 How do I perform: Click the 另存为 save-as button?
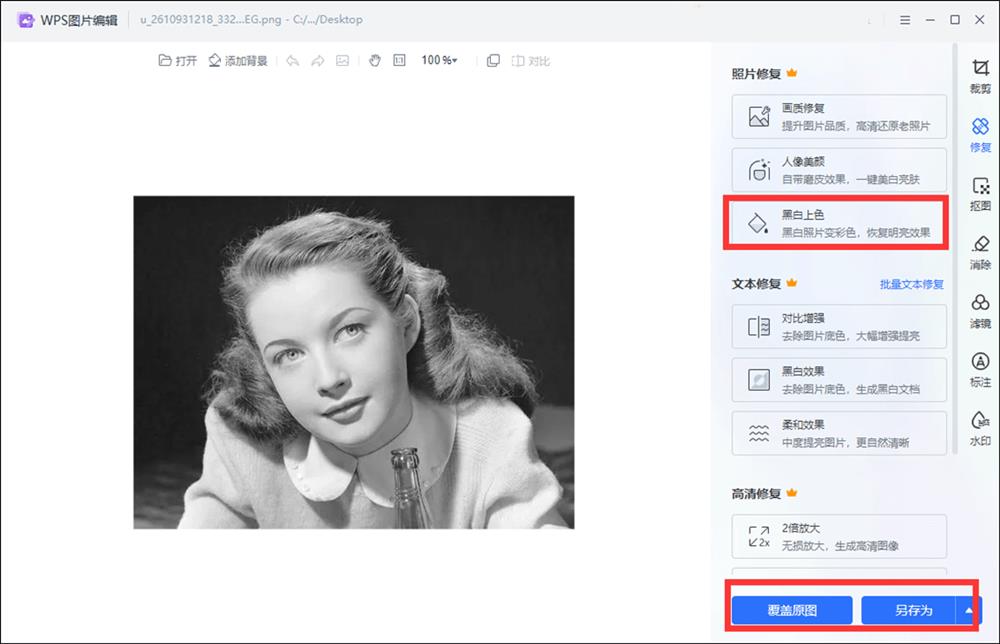(911, 610)
